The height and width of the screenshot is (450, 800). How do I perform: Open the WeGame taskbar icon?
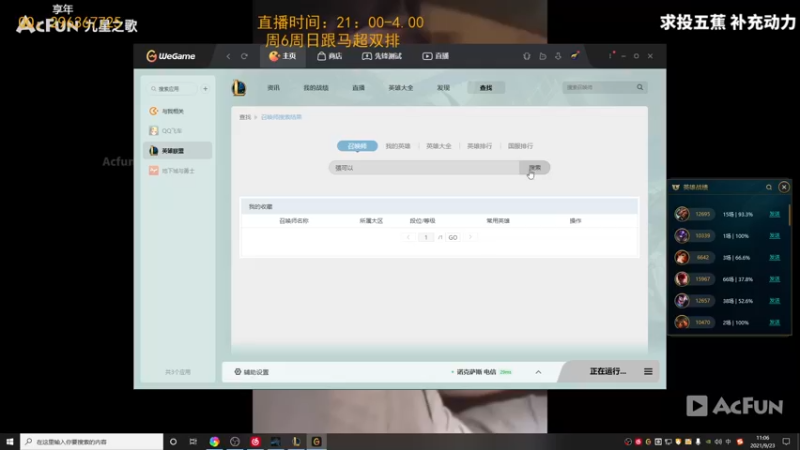tap(316, 441)
